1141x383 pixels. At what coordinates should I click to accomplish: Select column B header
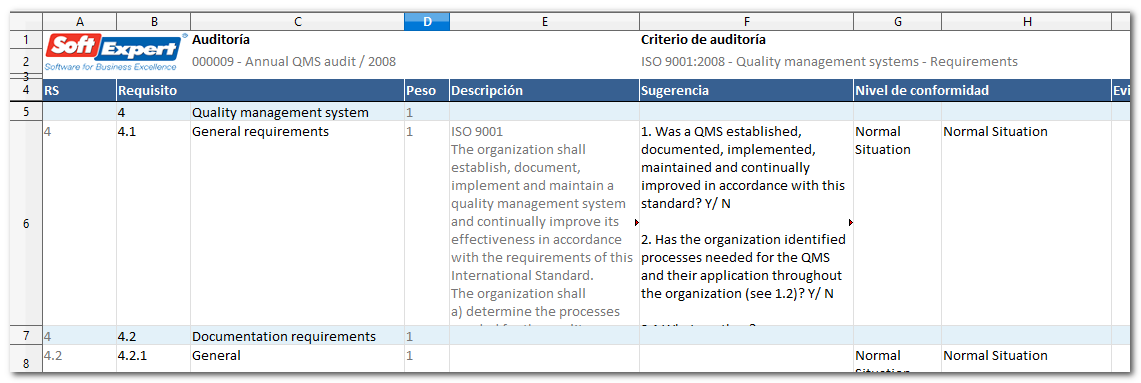154,22
